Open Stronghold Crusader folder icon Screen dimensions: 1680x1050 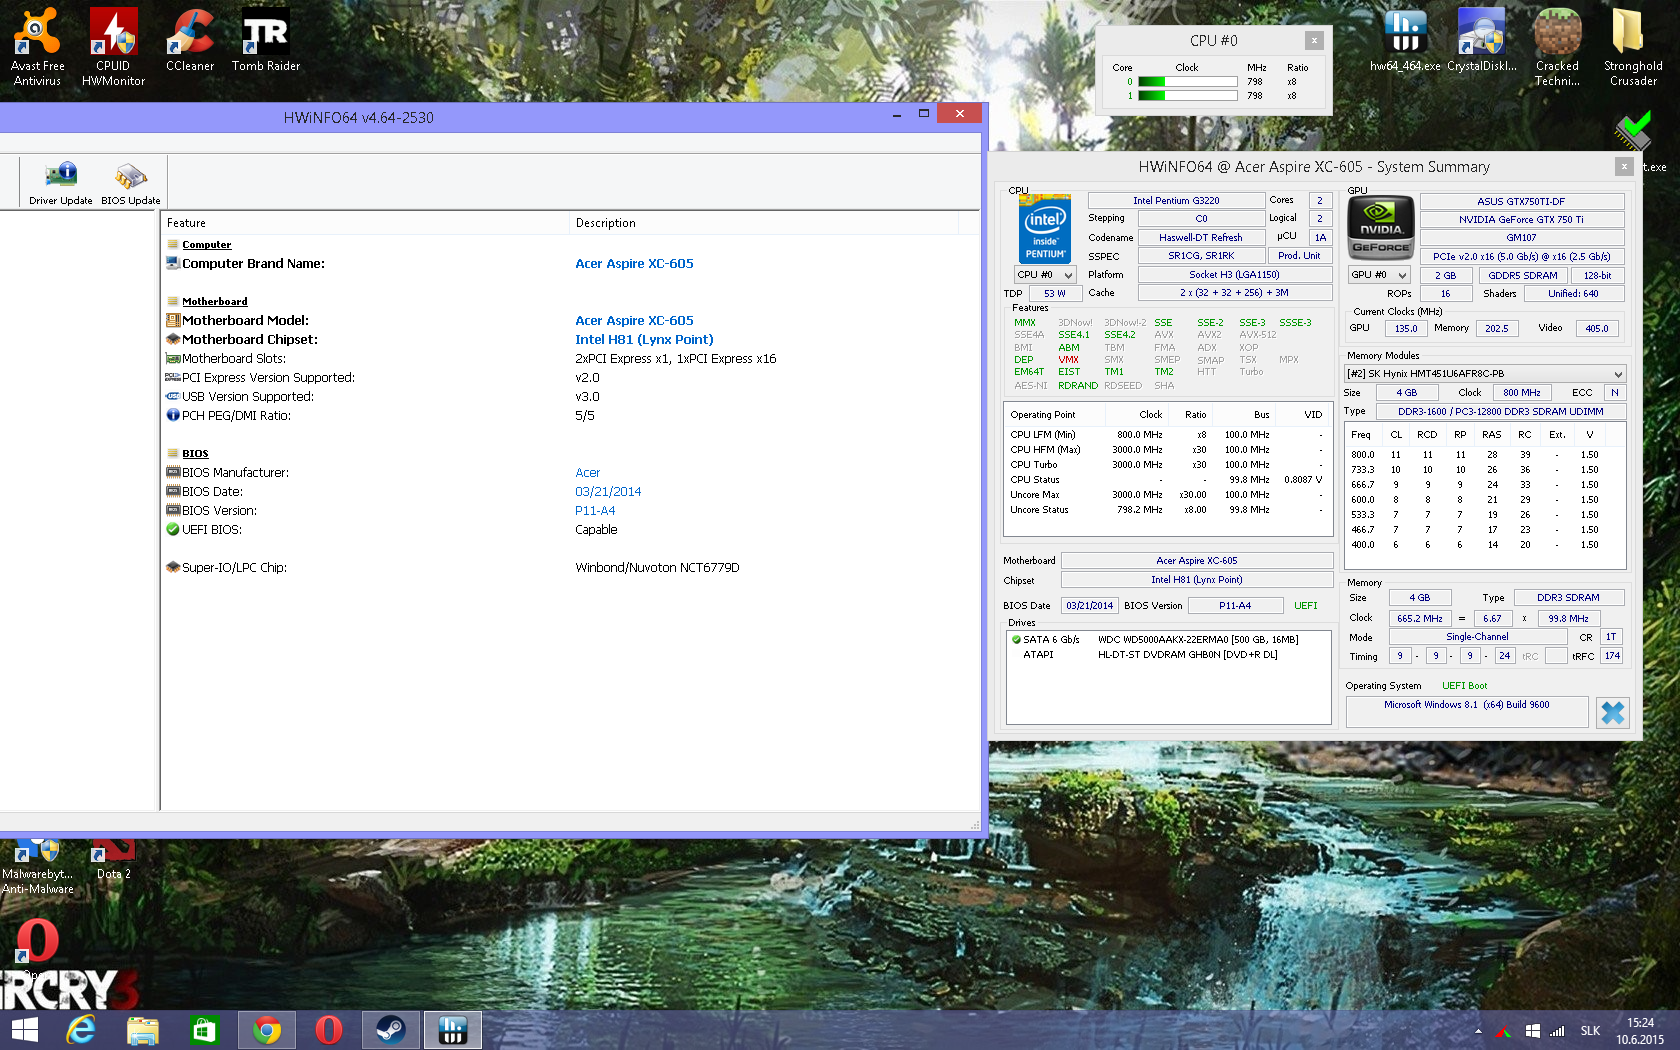(1633, 46)
